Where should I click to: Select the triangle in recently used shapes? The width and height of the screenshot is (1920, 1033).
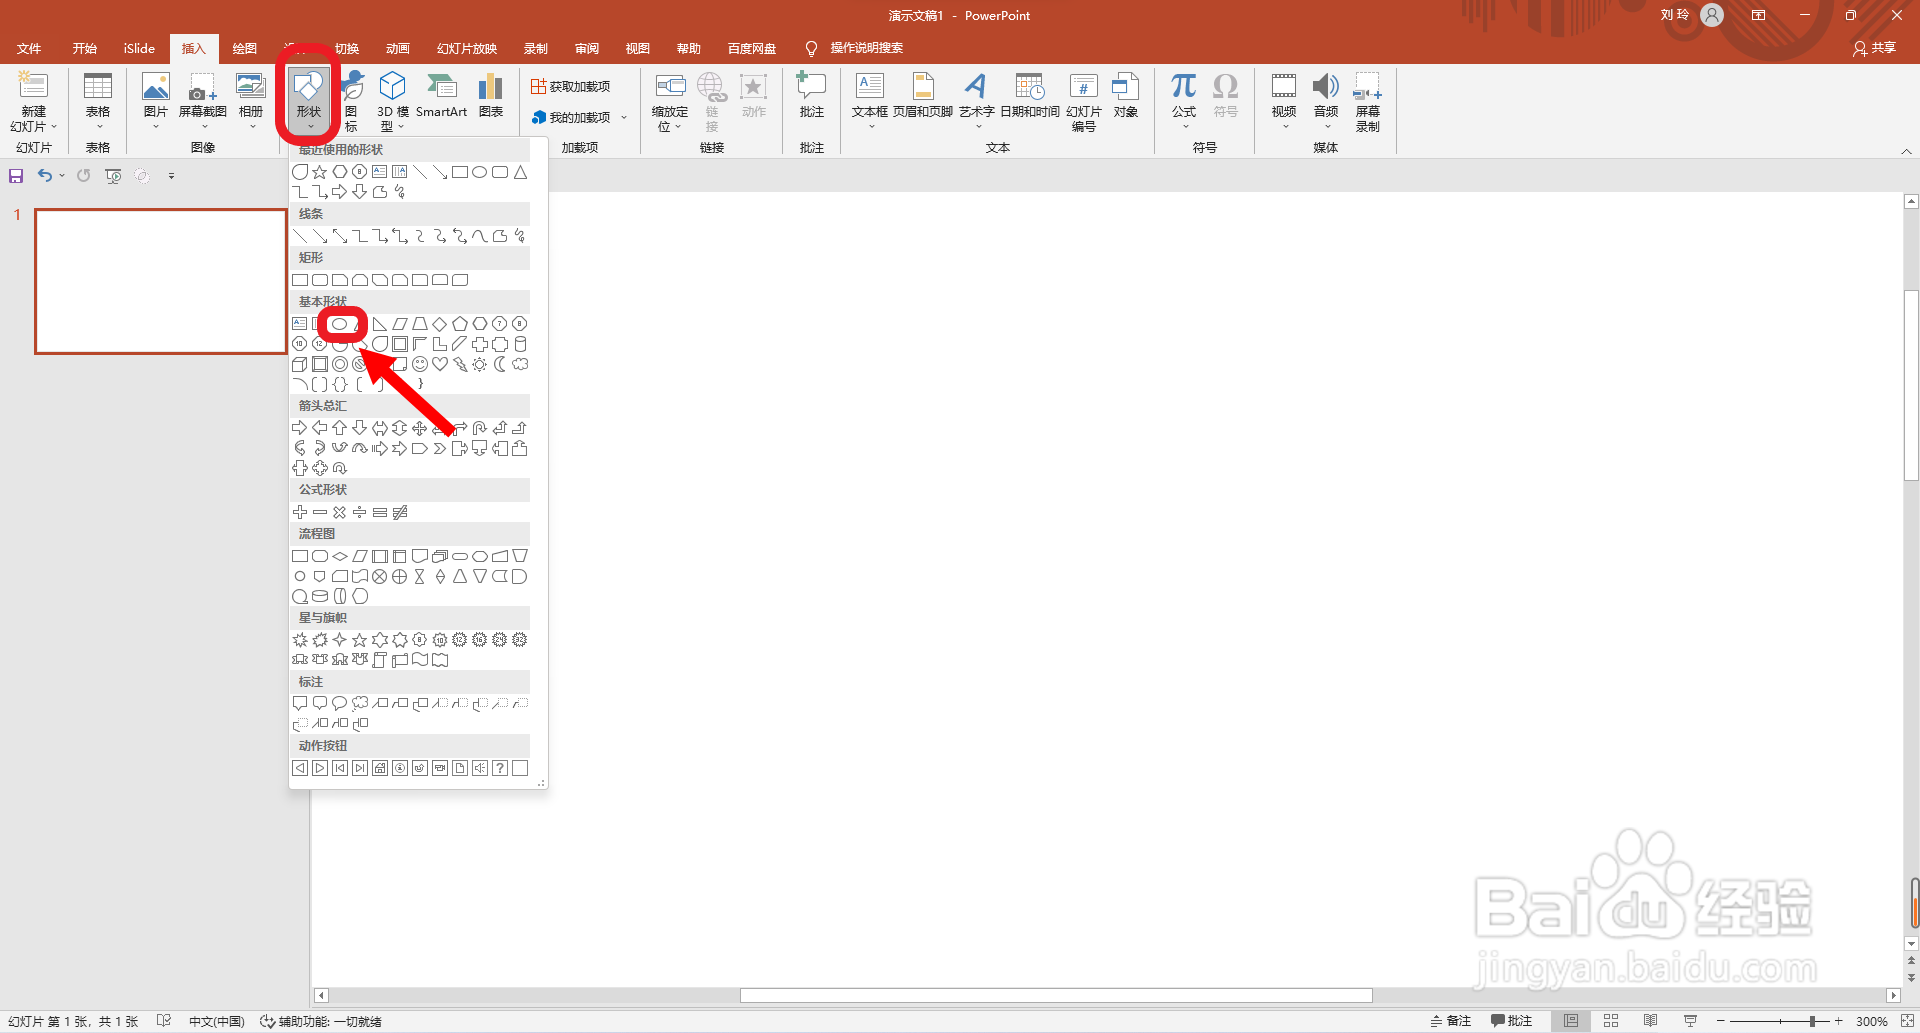click(520, 172)
